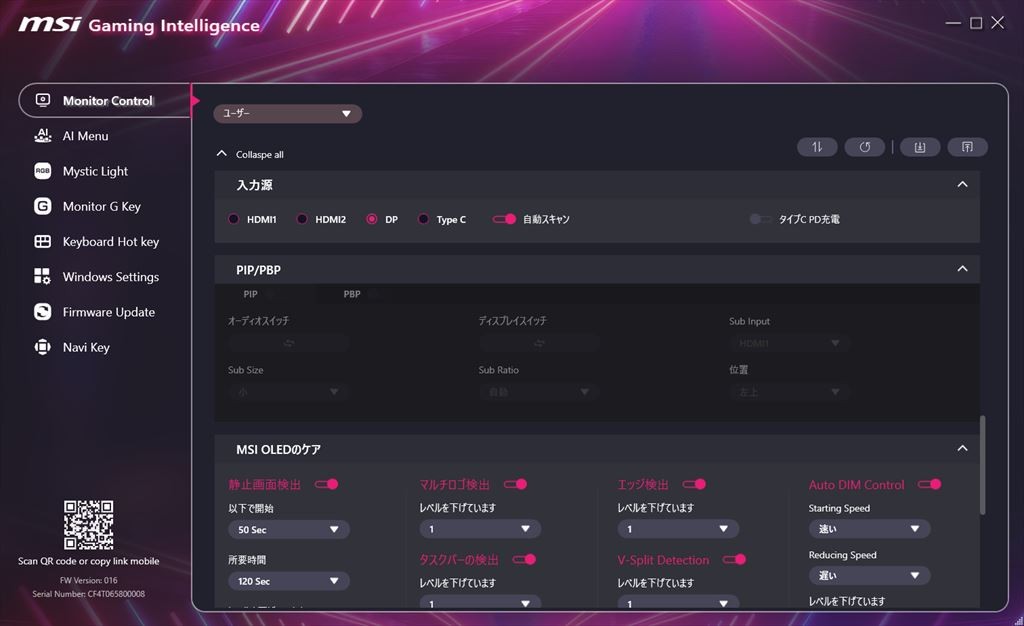
Task: Open the 50 Sec start time dropdown
Action: pyautogui.click(x=289, y=529)
